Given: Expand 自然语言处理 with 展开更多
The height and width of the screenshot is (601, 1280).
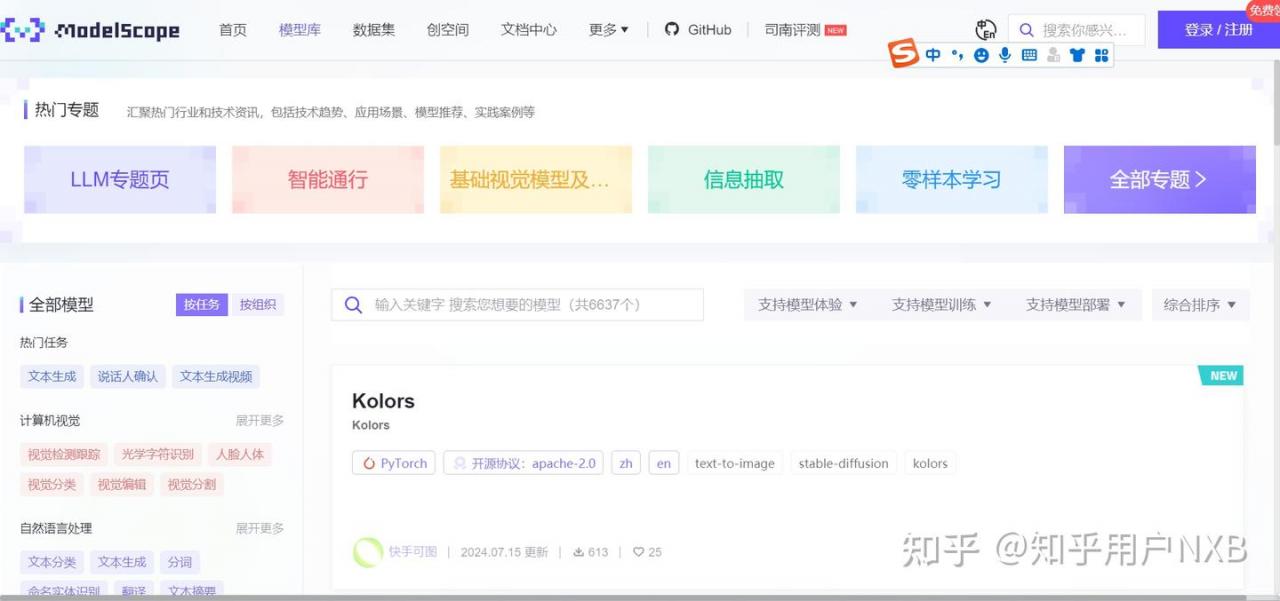Looking at the screenshot, I should (x=260, y=529).
